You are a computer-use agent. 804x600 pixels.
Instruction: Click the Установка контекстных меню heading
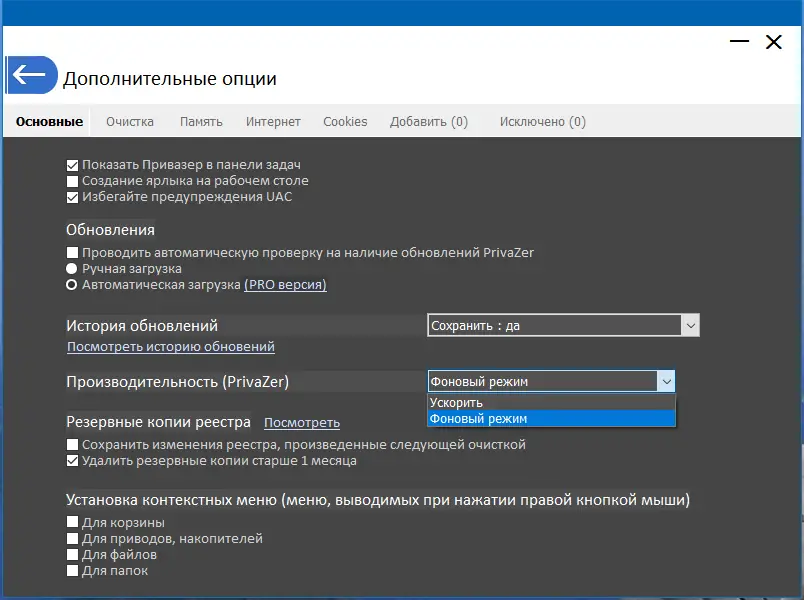(378, 500)
